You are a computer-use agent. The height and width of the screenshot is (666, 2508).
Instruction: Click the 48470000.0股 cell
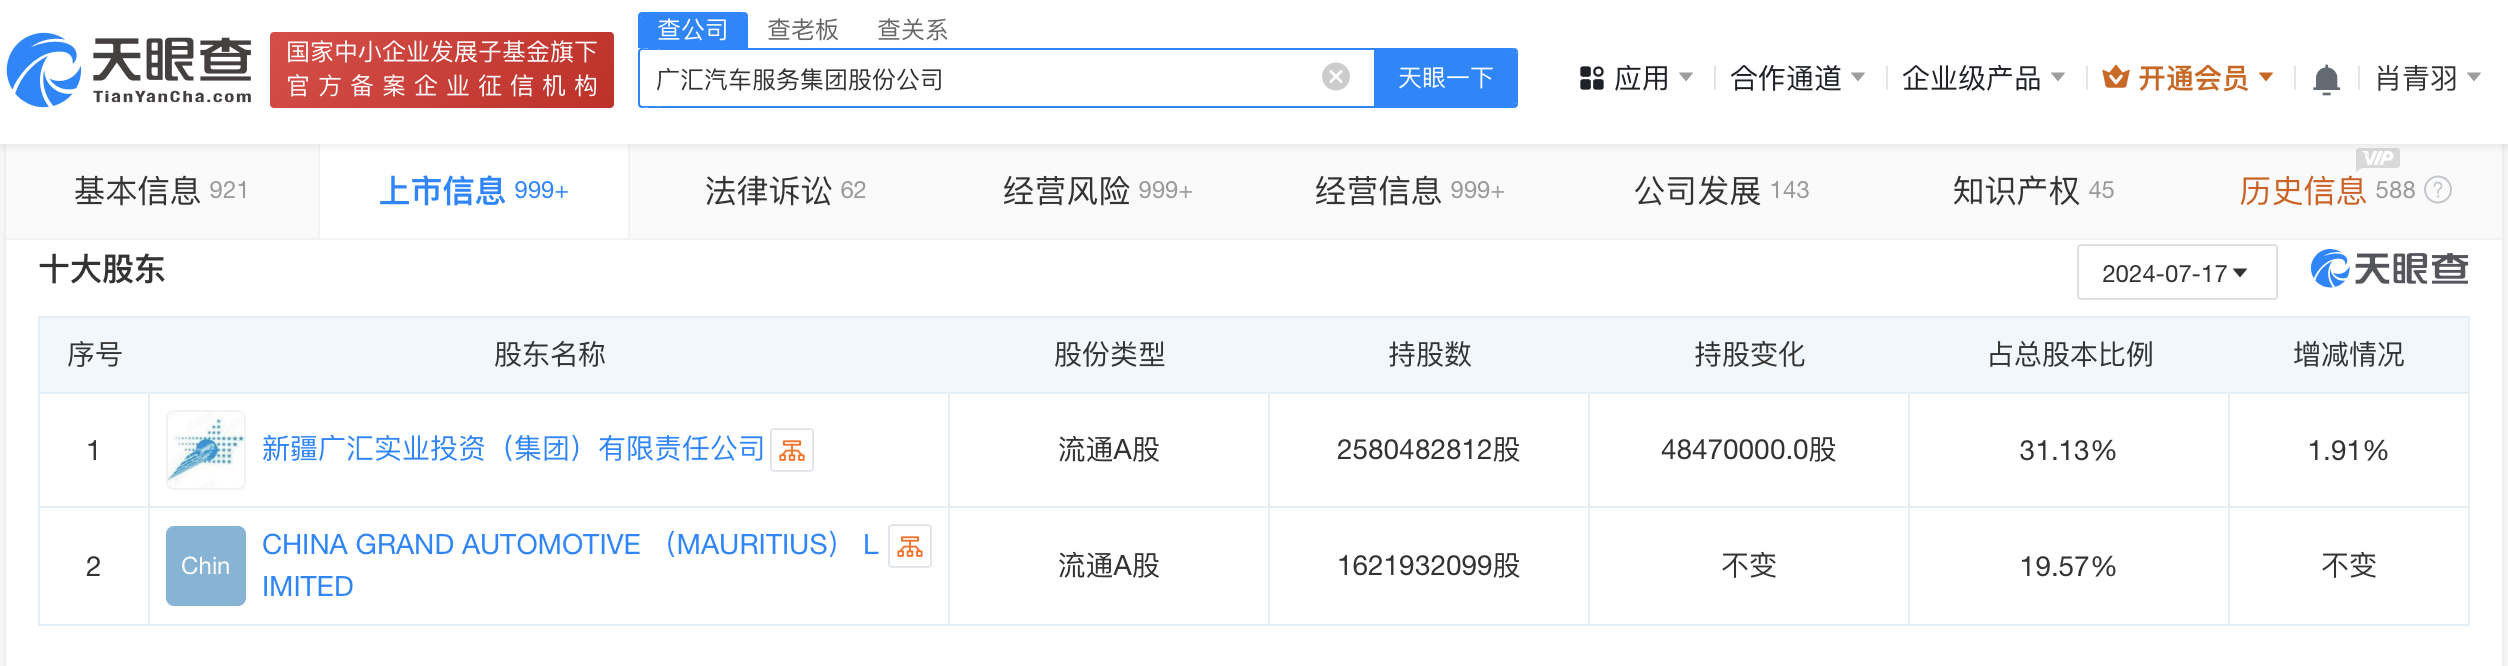1749,450
